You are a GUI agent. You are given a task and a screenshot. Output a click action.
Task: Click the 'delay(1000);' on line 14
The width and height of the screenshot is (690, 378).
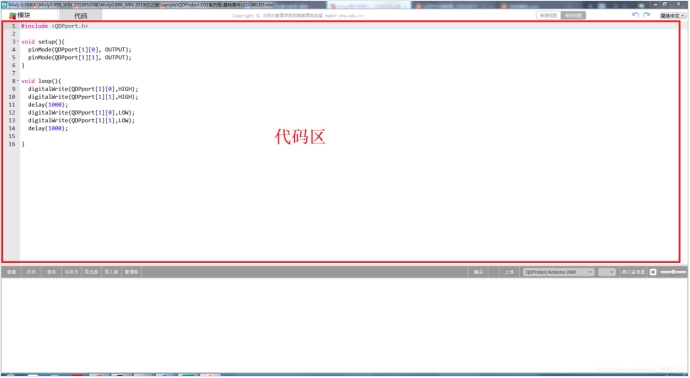point(48,128)
